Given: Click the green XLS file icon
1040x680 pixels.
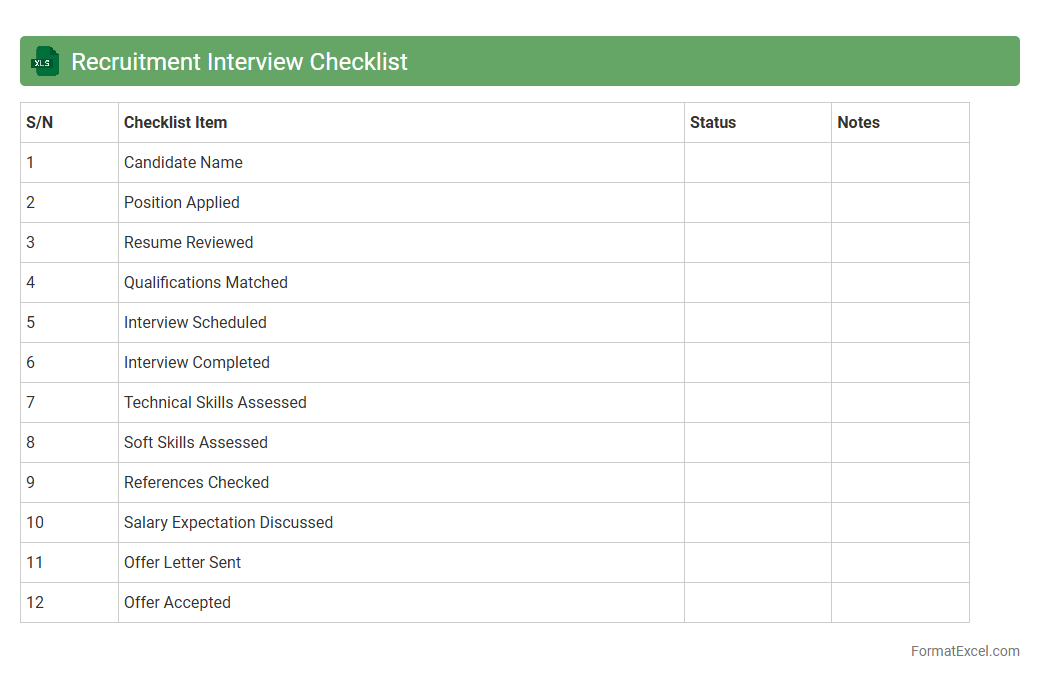Looking at the screenshot, I should (x=45, y=61).
